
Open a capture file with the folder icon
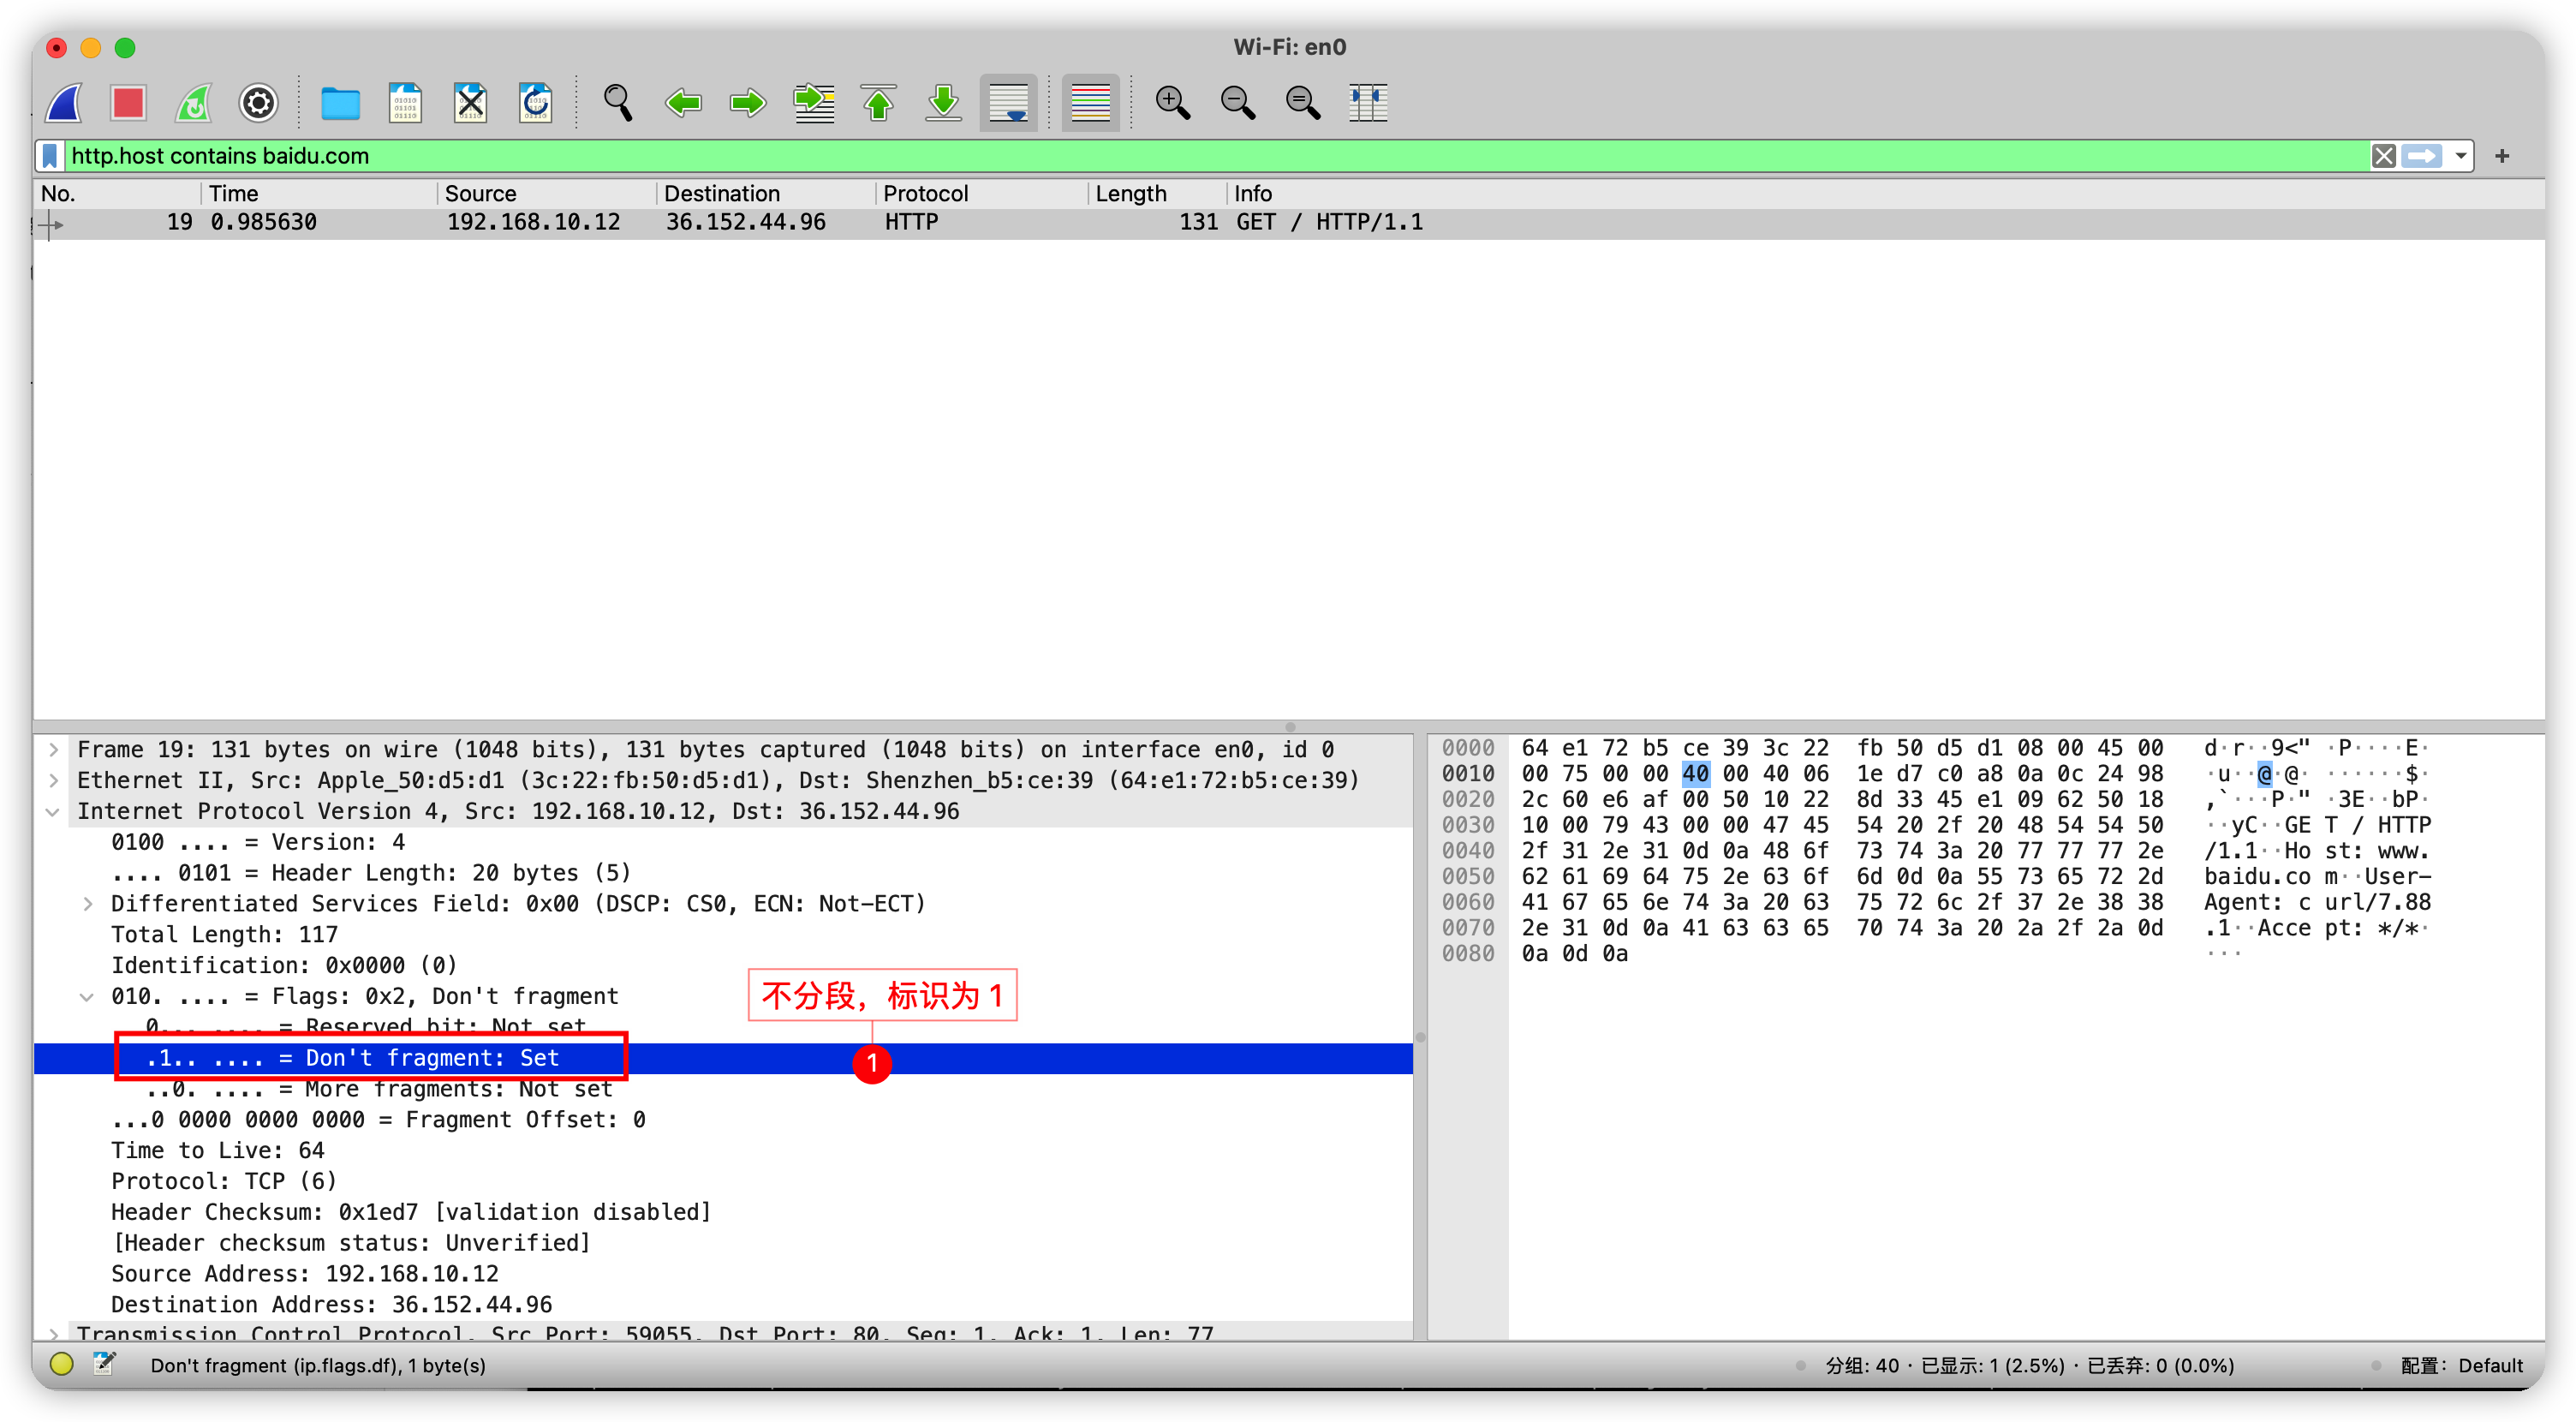pos(340,103)
